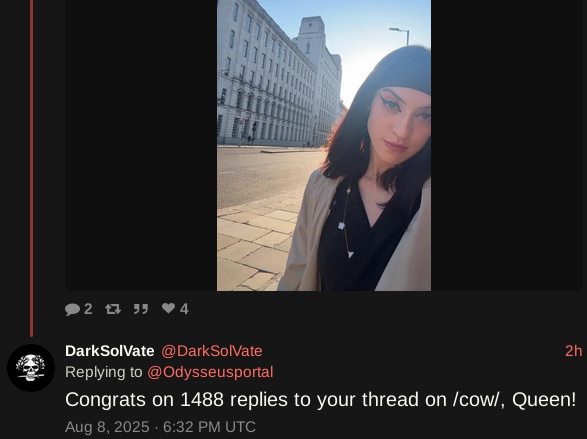The width and height of the screenshot is (587, 439).
Task: Retweet the post with the arrows icon
Action: coord(113,309)
